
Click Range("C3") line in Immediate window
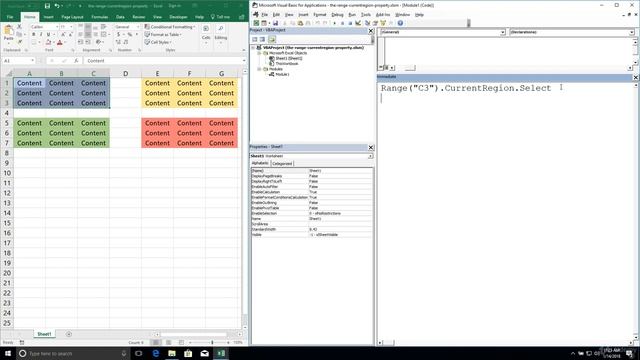(x=466, y=88)
